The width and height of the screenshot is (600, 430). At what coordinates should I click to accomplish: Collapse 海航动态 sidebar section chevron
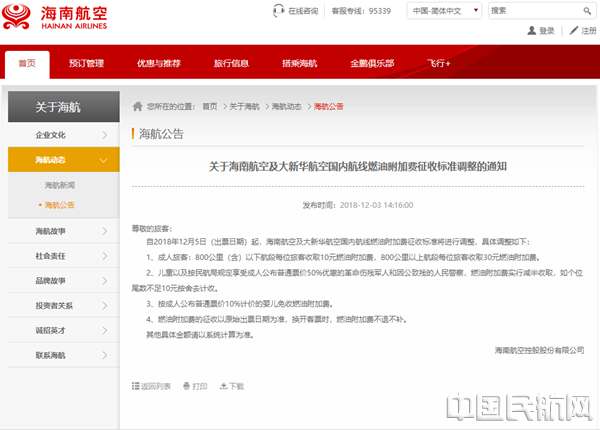point(104,160)
